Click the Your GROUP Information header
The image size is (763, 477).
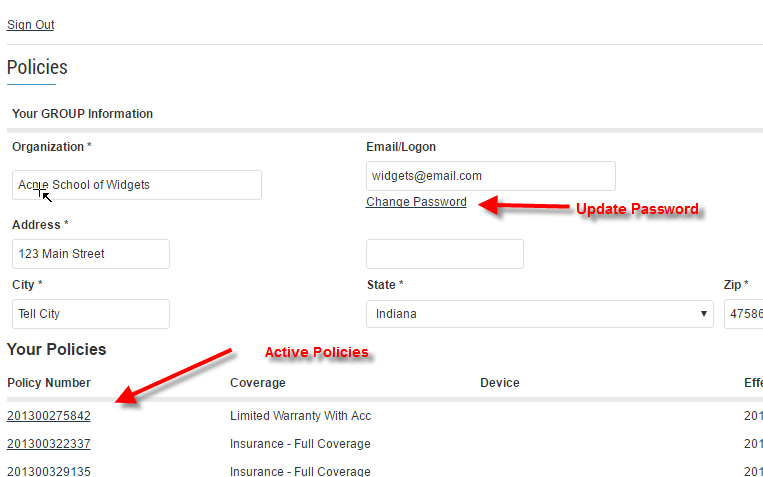[82, 113]
